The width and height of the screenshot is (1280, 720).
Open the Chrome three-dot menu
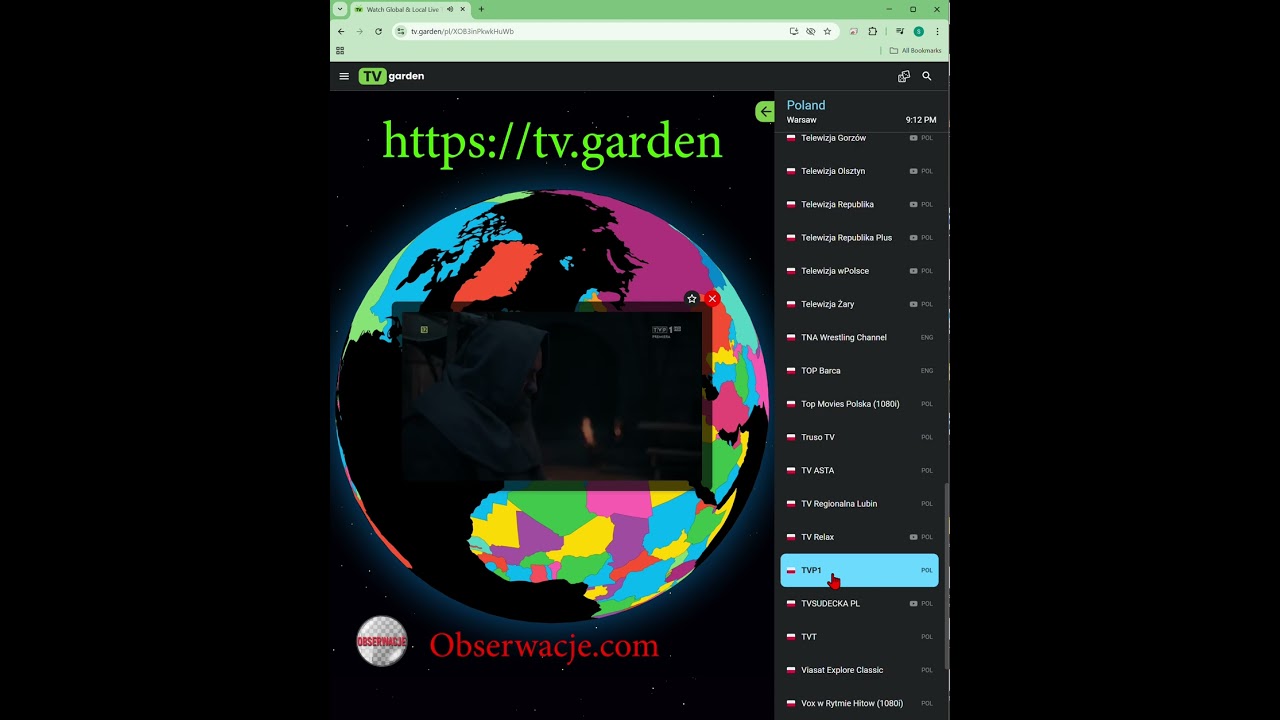tap(937, 31)
